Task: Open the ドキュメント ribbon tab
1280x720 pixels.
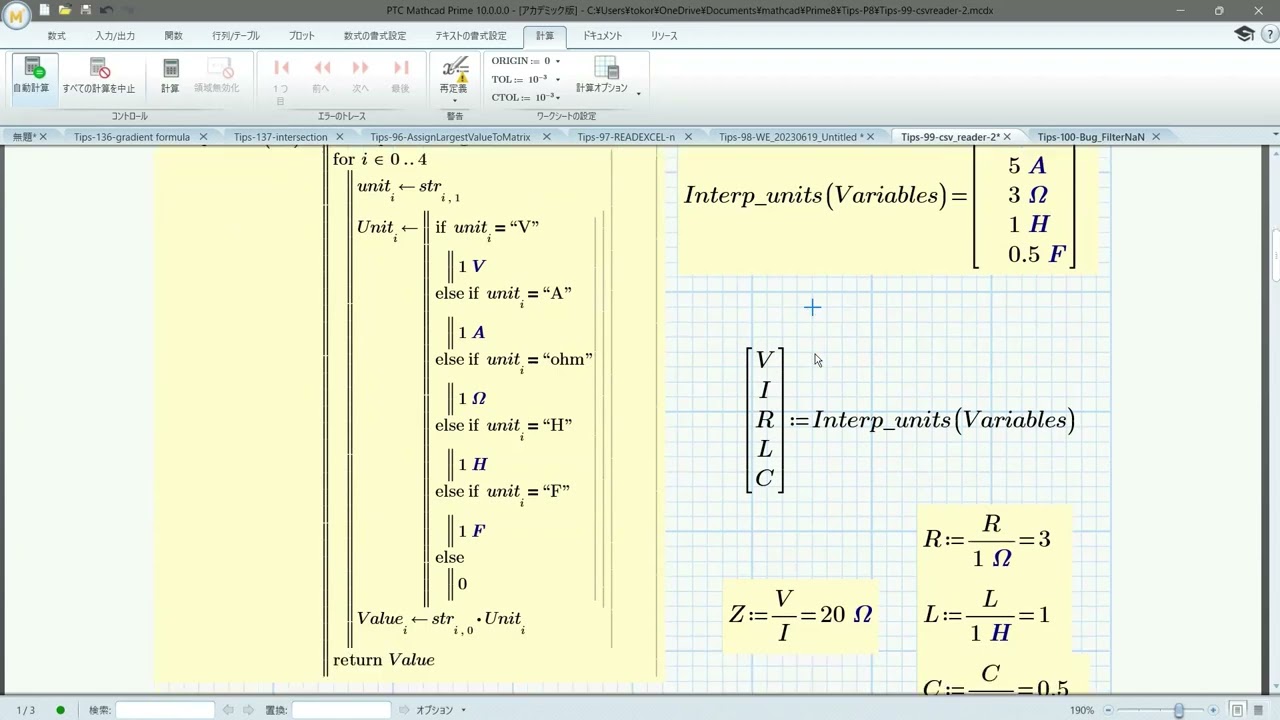Action: (x=603, y=36)
